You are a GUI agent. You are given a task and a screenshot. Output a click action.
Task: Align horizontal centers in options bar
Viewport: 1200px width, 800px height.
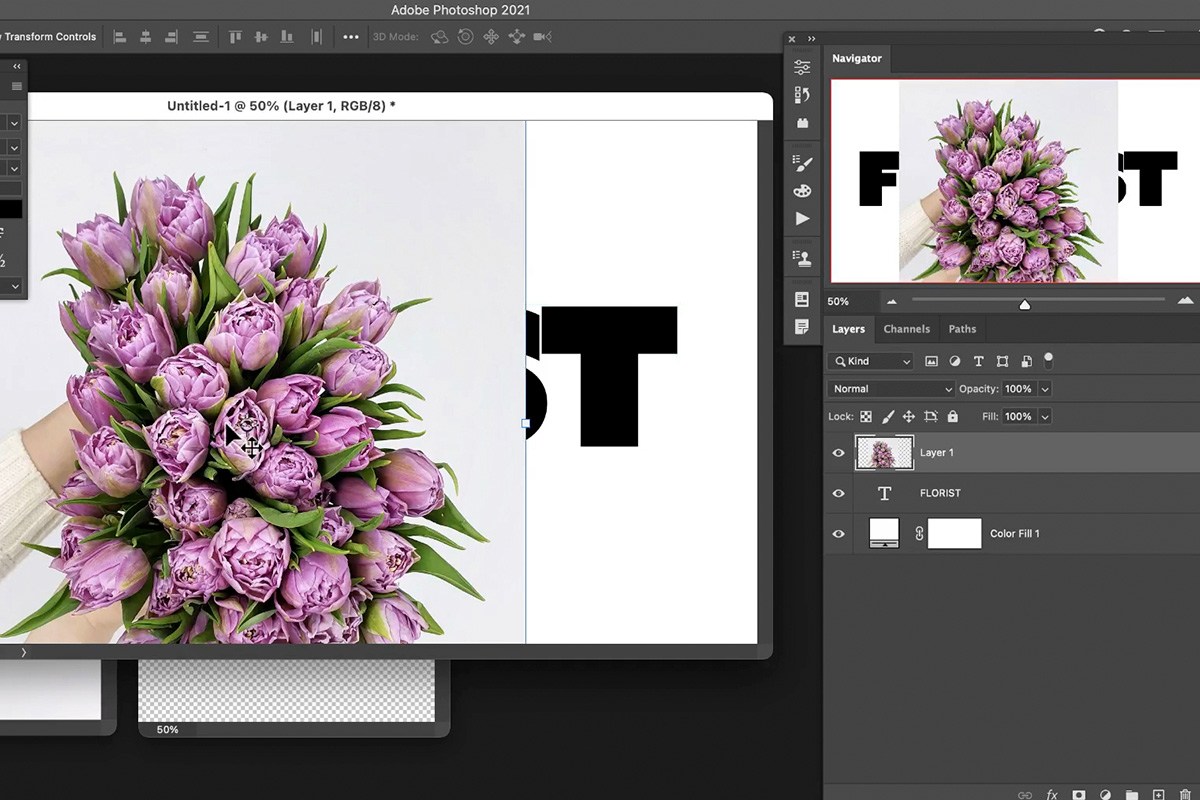coord(146,37)
